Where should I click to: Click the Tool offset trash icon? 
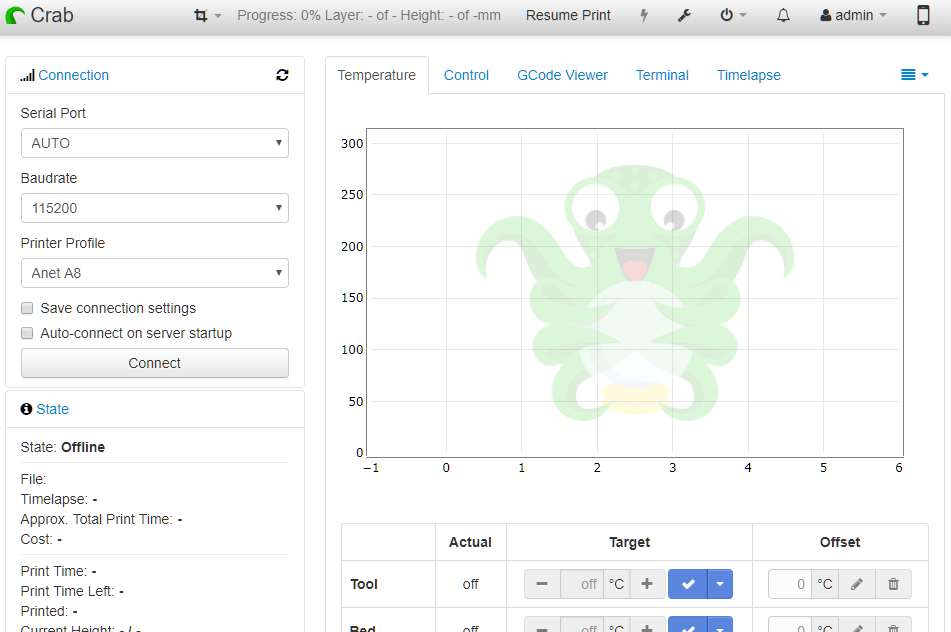pyautogui.click(x=893, y=584)
